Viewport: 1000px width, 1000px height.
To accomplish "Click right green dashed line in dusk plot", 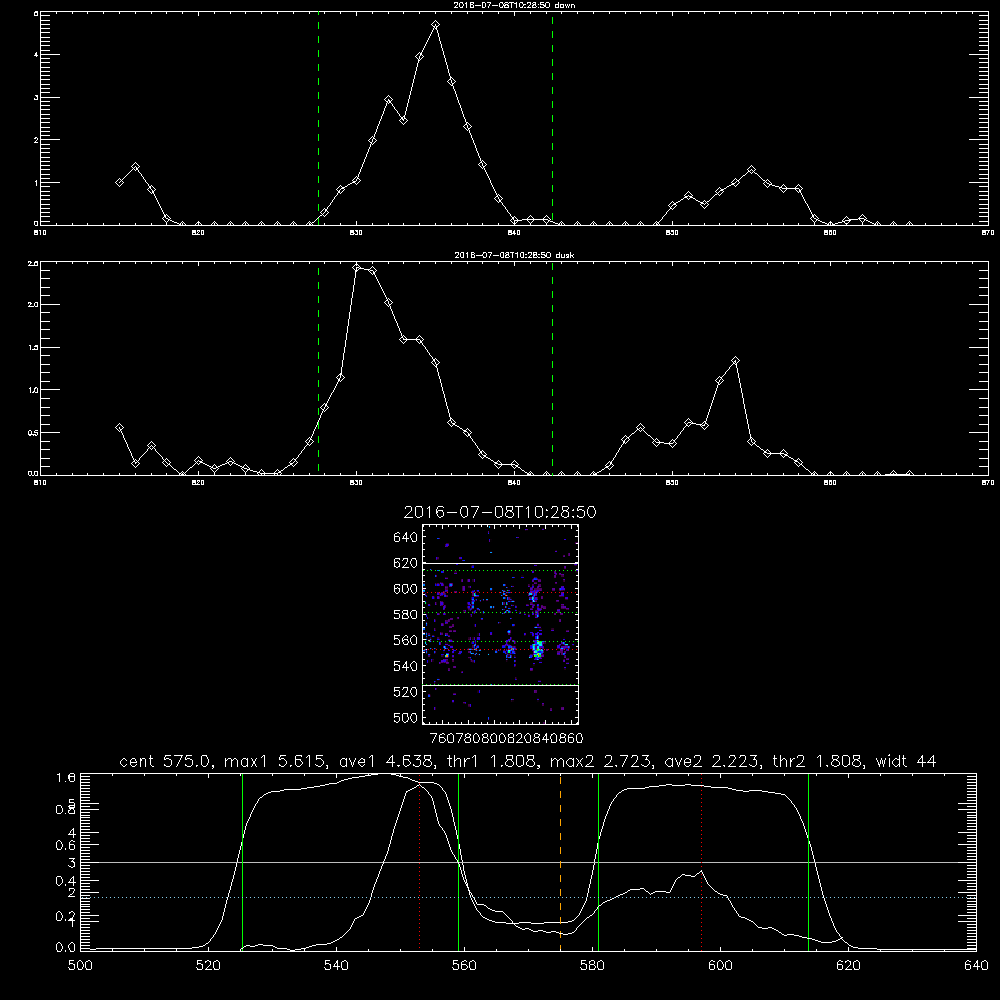I will point(552,368).
